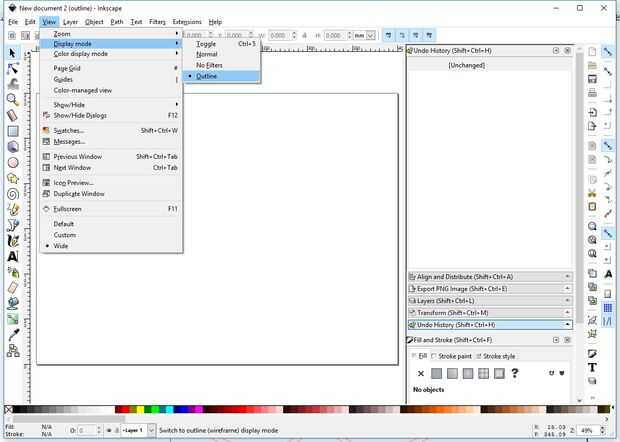Select the Paint bucket tool
Viewport: 620px width, 442px height.
tap(13, 303)
